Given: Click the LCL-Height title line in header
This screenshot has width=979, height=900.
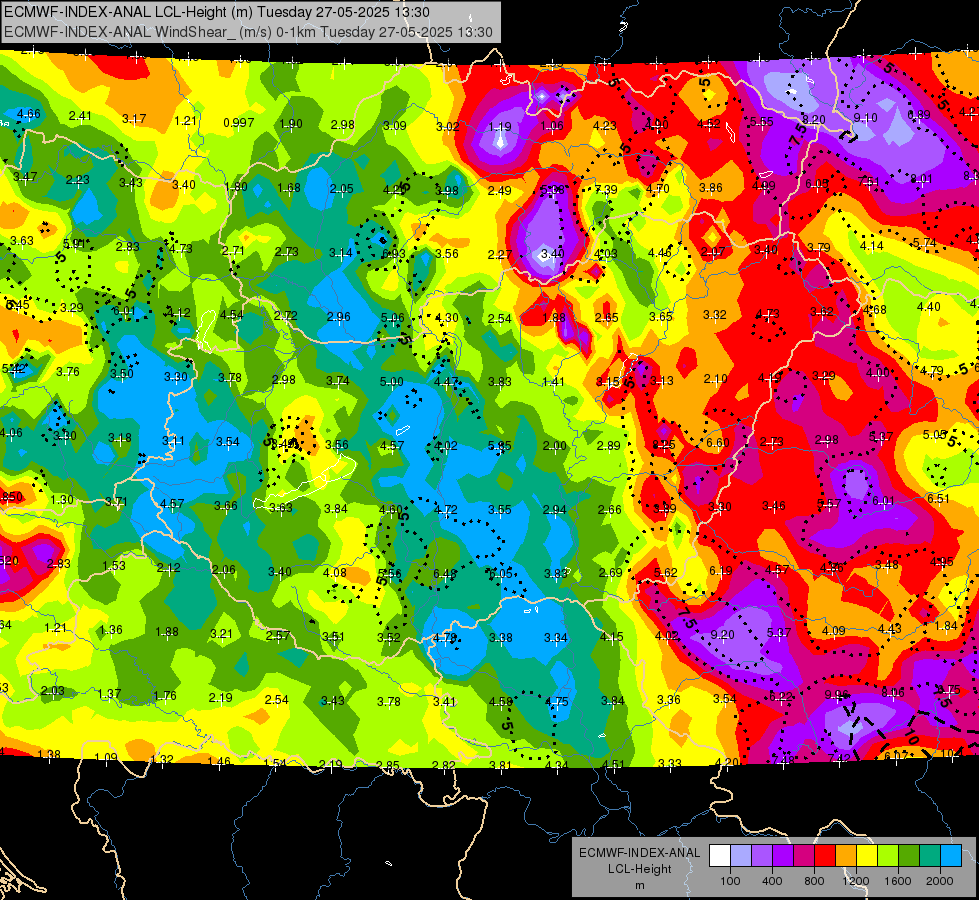Looking at the screenshot, I should pyautogui.click(x=216, y=11).
